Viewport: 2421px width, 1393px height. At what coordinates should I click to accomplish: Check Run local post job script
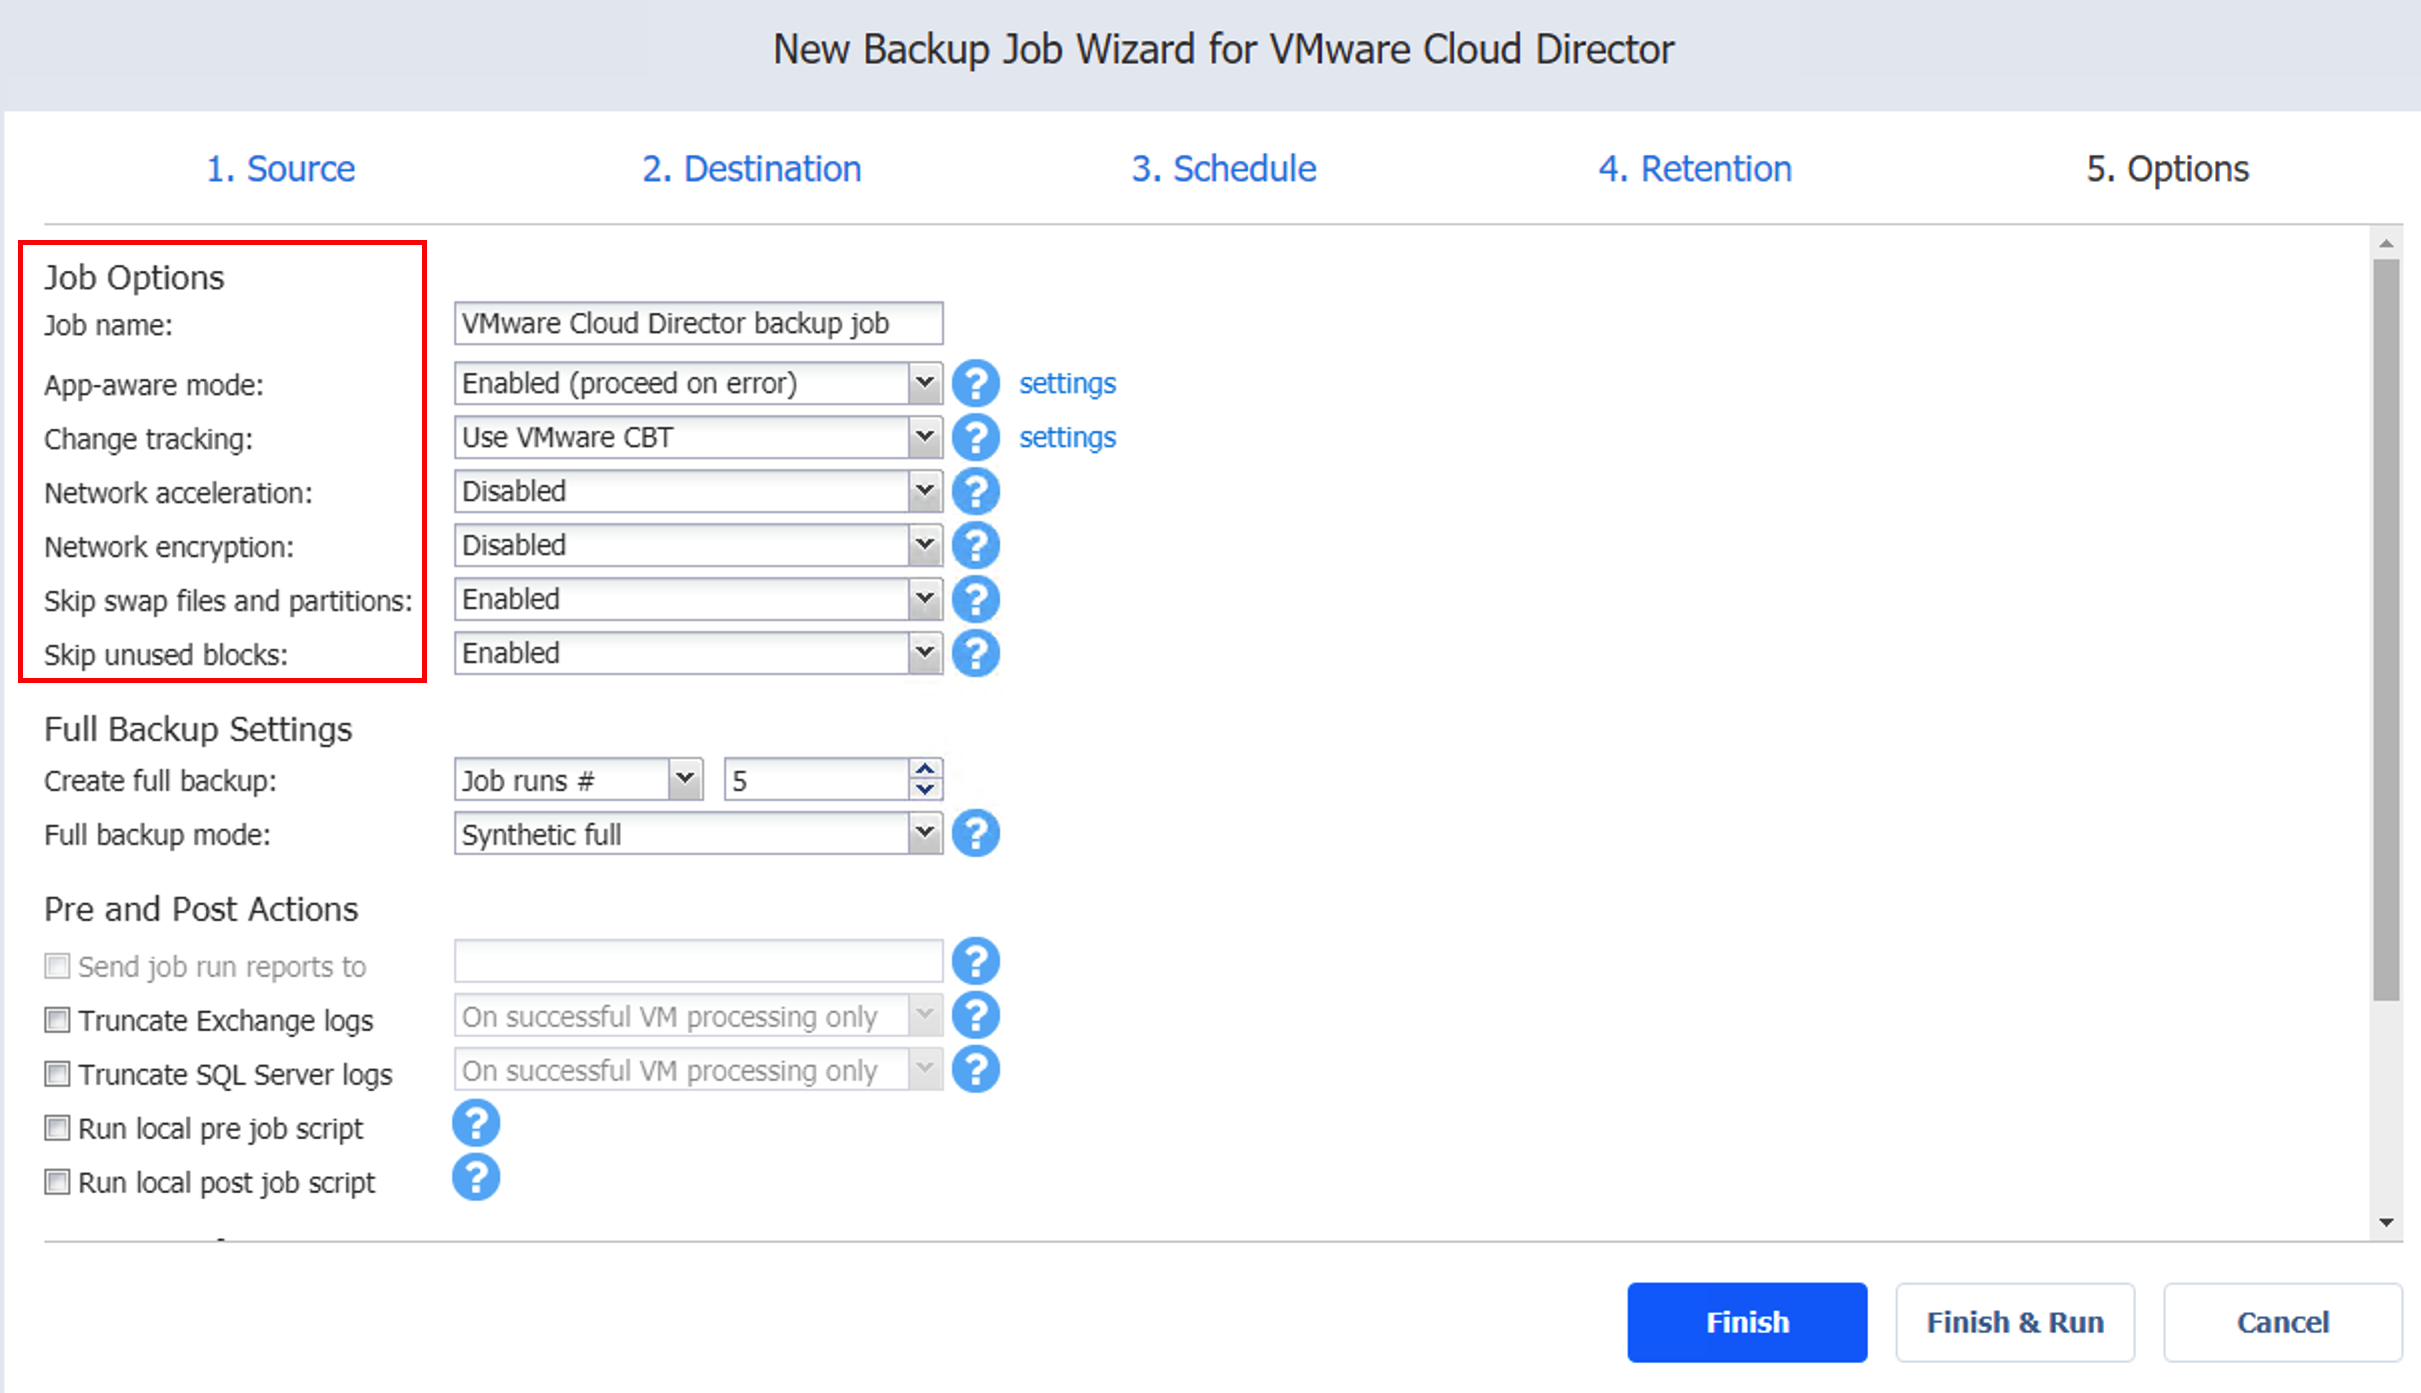point(57,1182)
